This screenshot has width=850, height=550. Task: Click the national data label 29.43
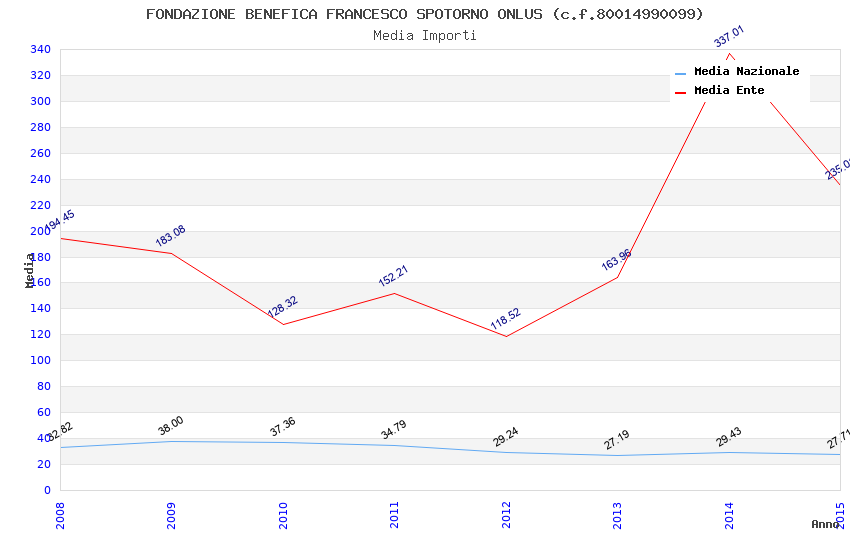coord(729,437)
